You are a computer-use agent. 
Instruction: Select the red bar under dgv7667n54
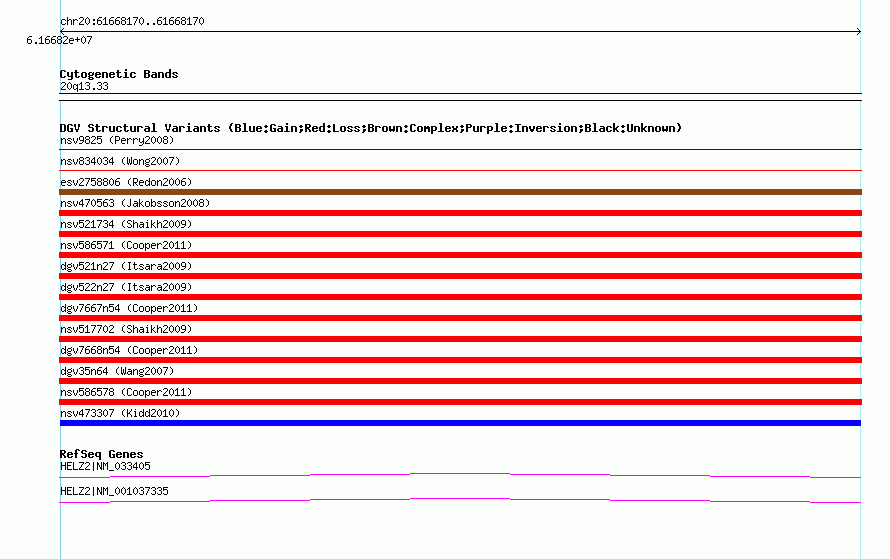(x=460, y=318)
